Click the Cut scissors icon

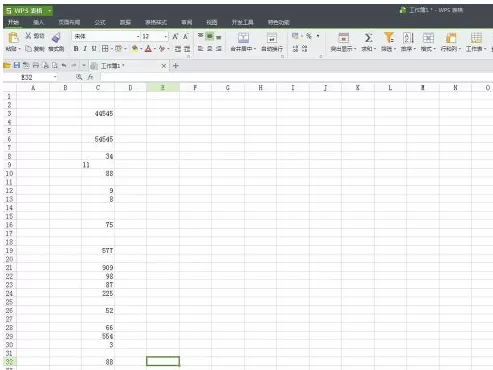(x=29, y=36)
